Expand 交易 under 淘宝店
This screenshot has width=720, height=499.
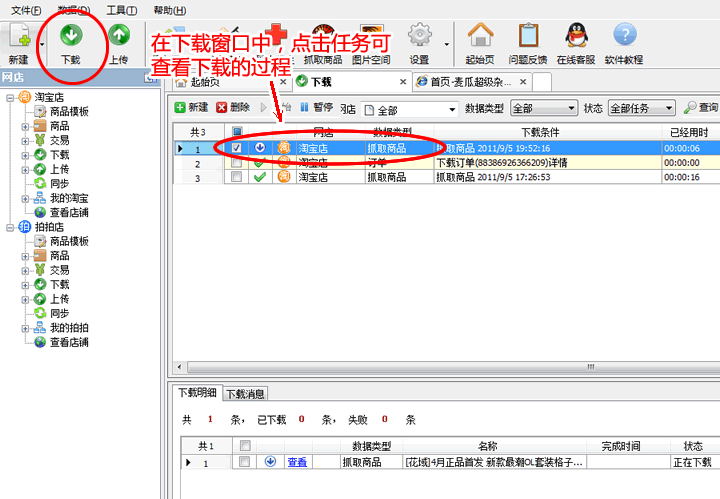tap(25, 141)
